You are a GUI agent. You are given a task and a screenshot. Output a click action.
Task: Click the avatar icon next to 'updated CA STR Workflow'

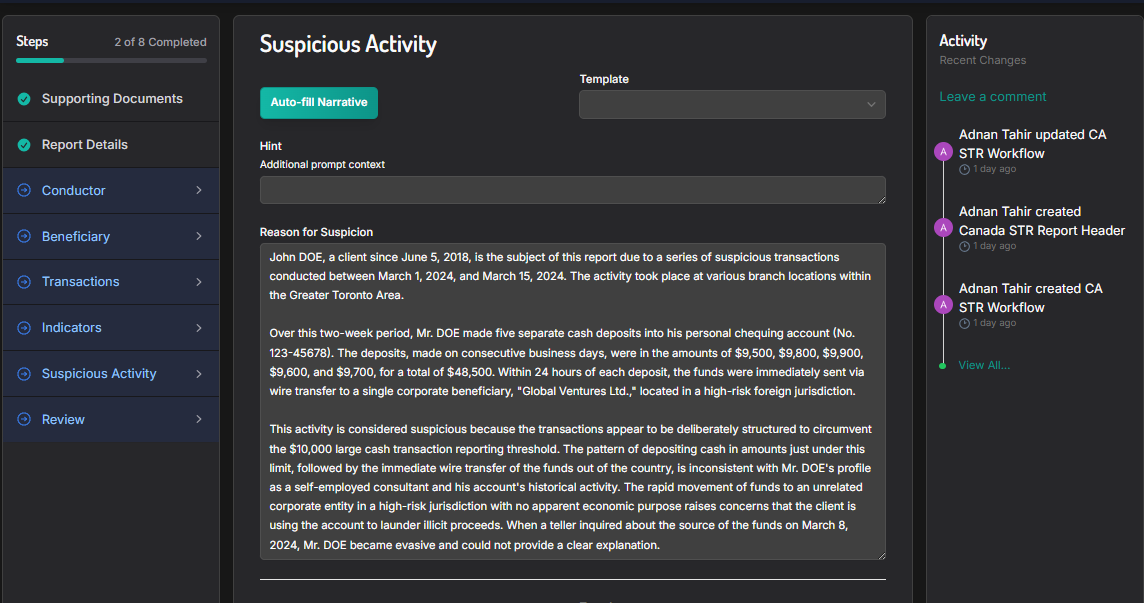[x=942, y=152]
